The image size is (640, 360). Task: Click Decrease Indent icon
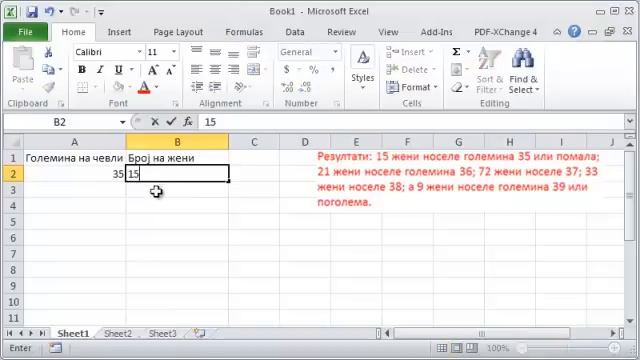197,87
